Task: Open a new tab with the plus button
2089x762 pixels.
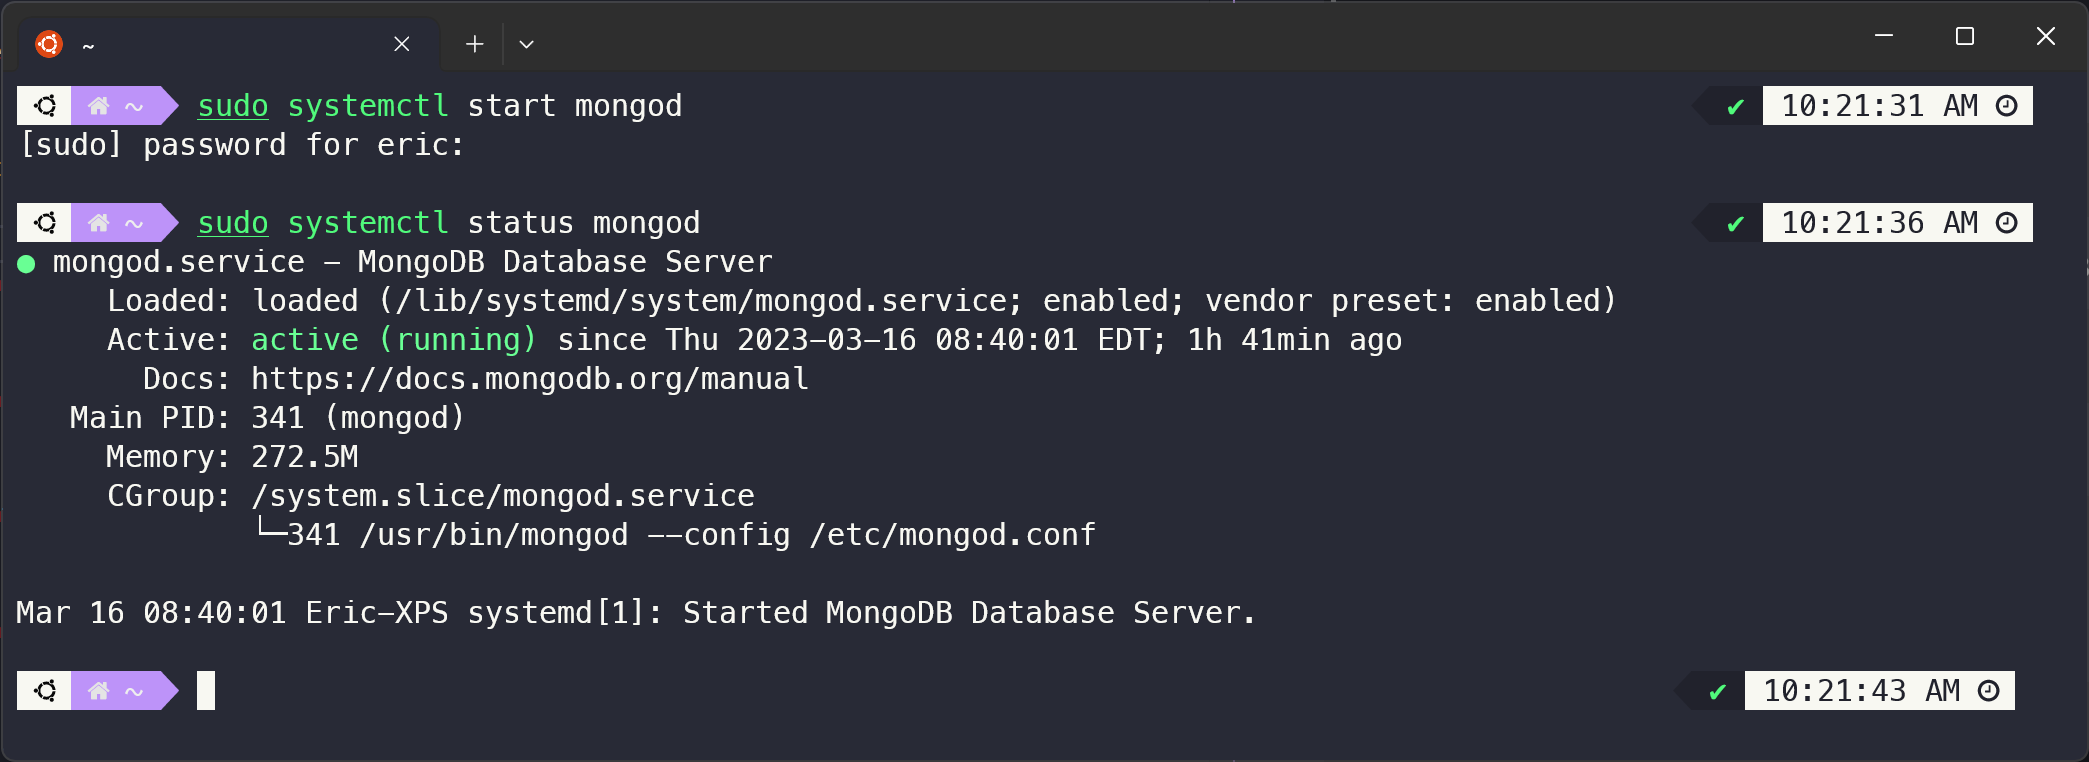Action: 475,44
